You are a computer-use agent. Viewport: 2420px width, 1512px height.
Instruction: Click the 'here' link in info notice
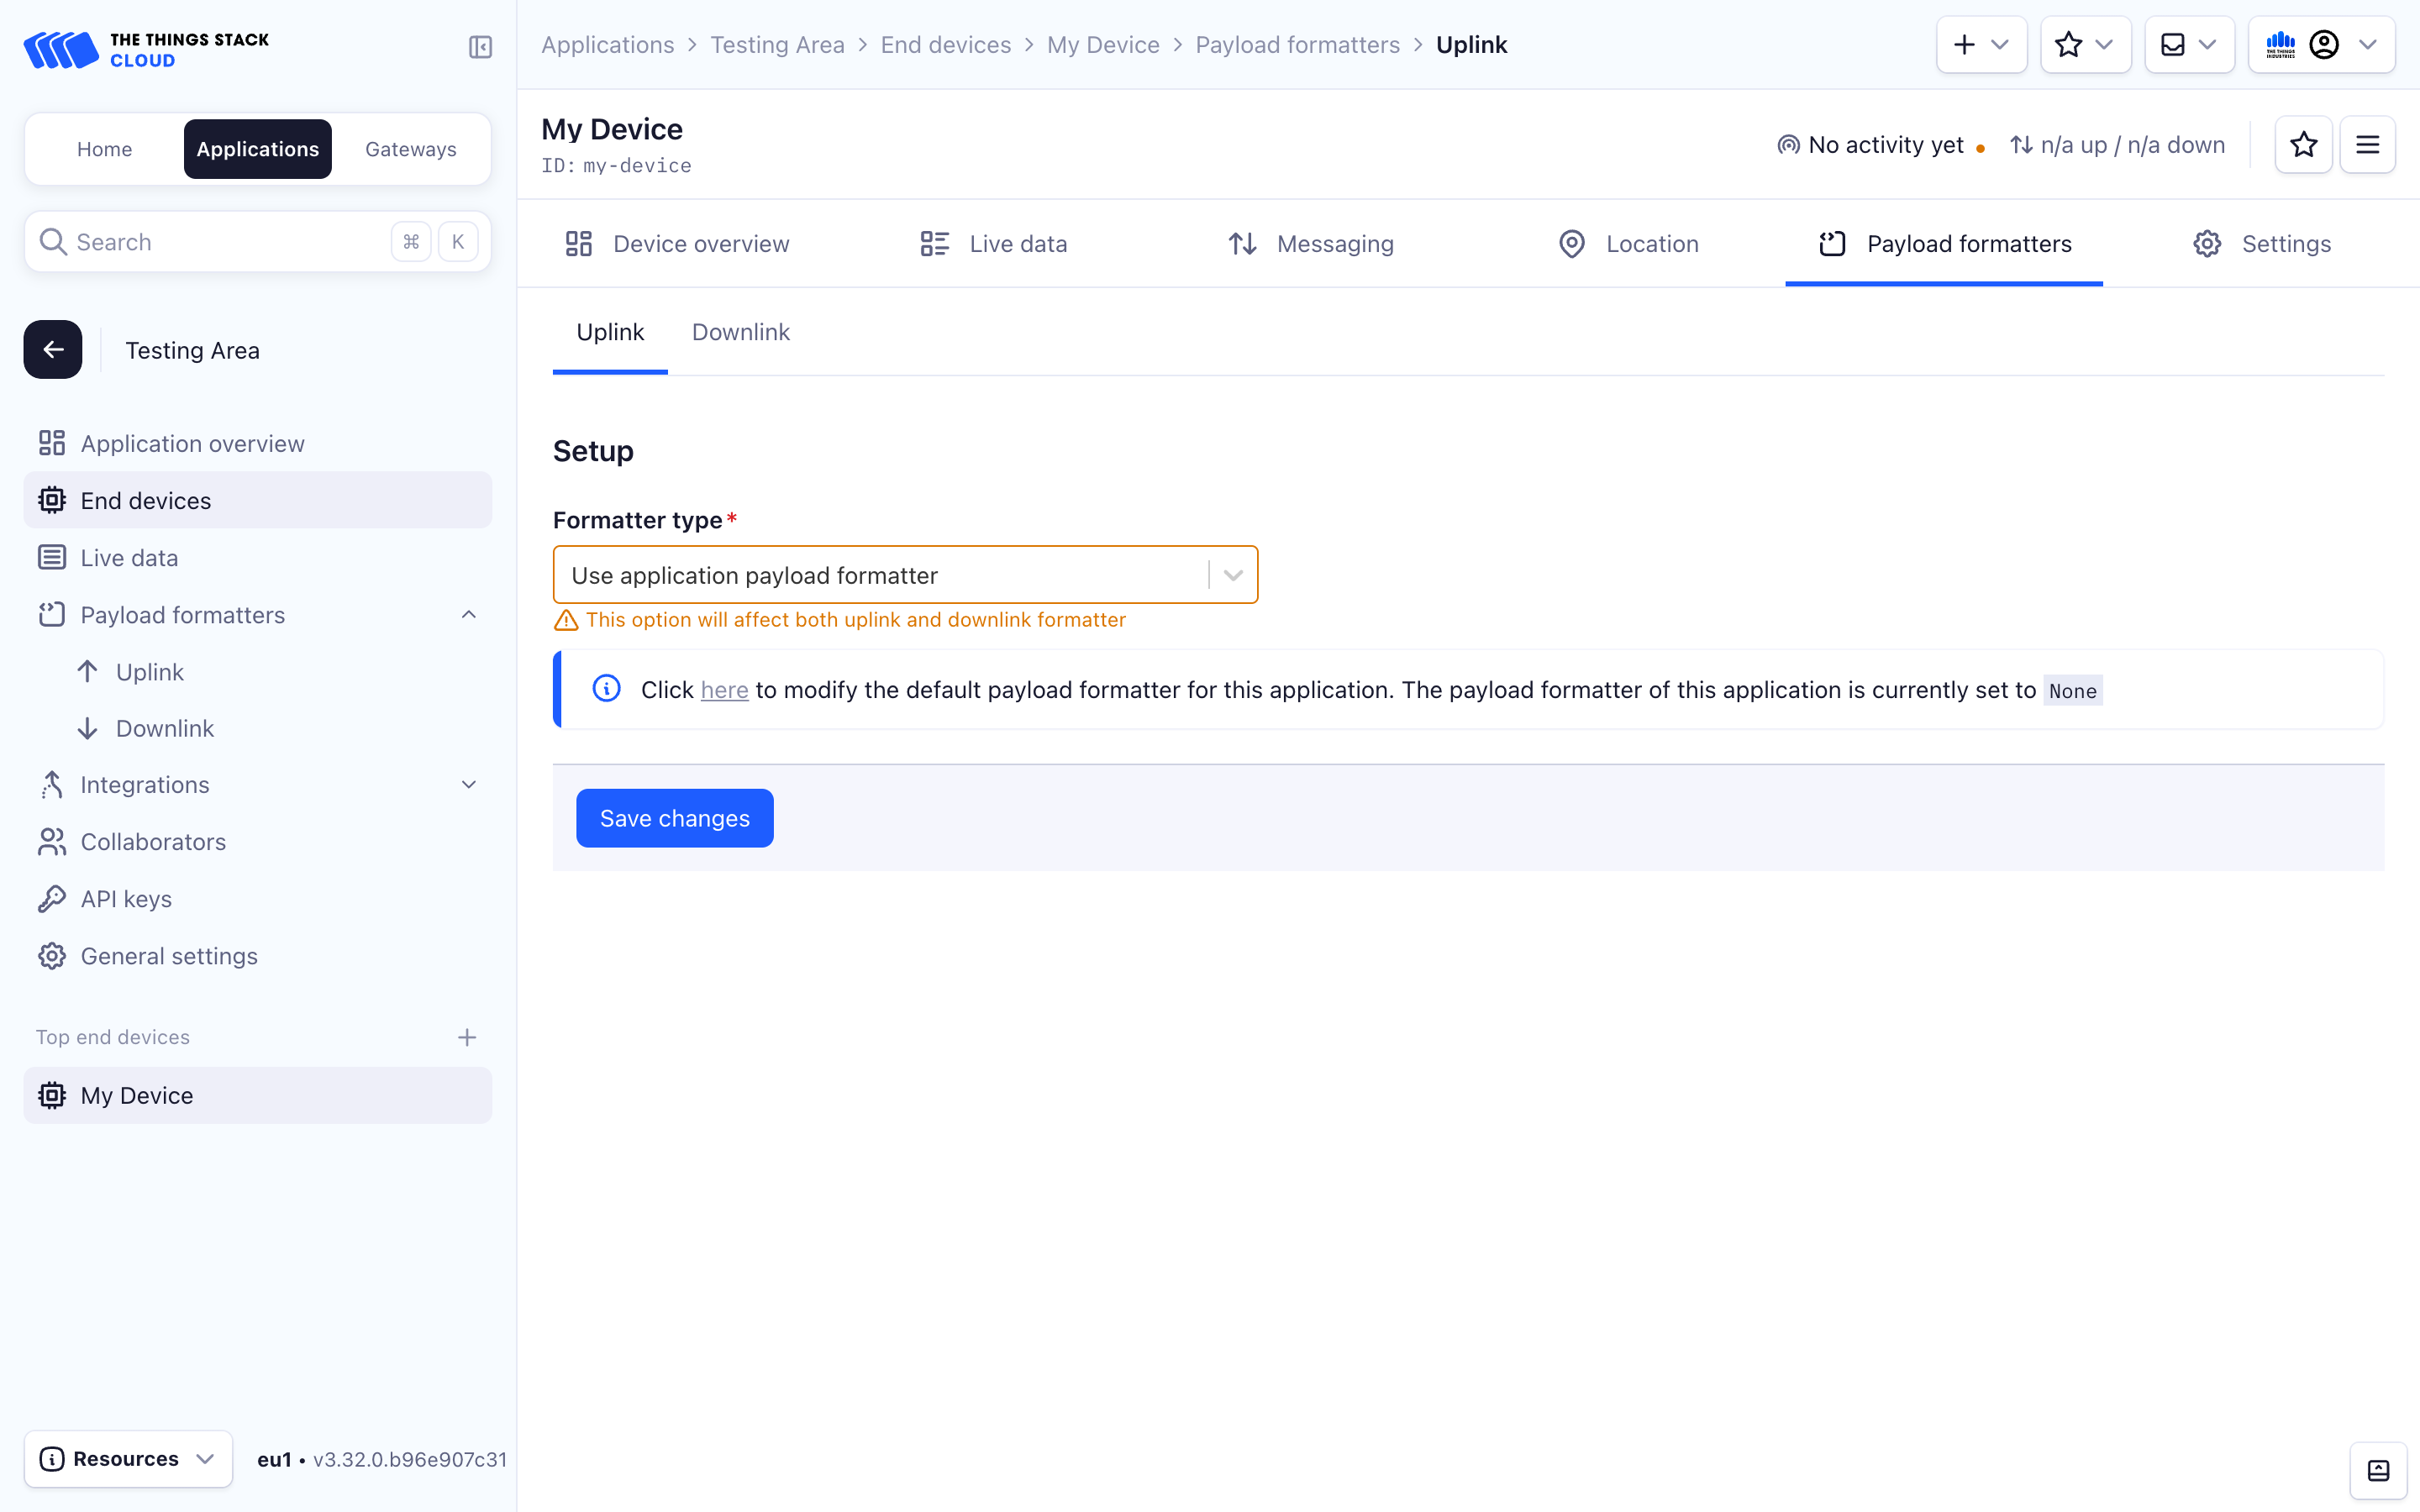point(724,690)
